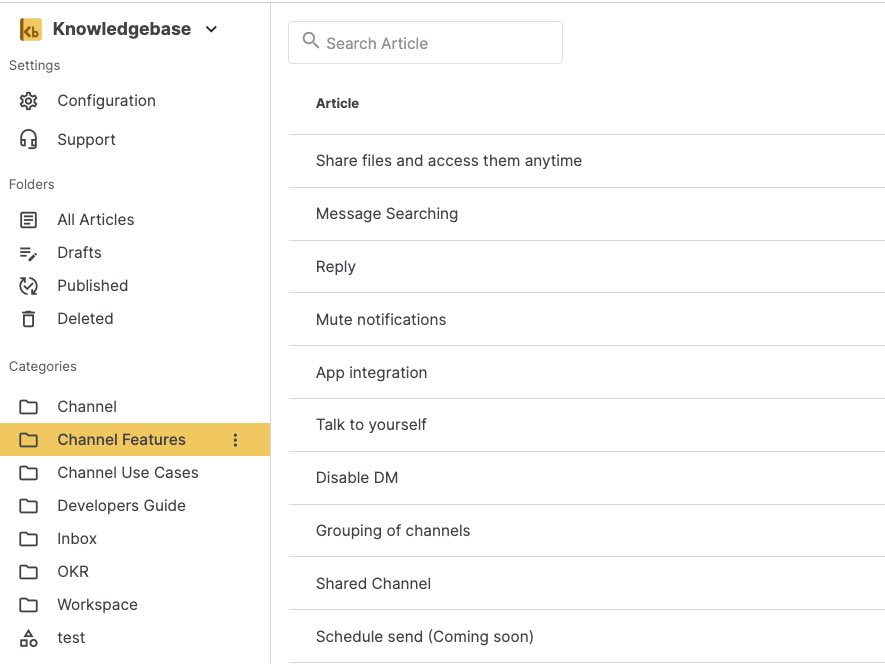The width and height of the screenshot is (885, 664).
Task: Focus the Search Article input field
Action: pos(425,43)
